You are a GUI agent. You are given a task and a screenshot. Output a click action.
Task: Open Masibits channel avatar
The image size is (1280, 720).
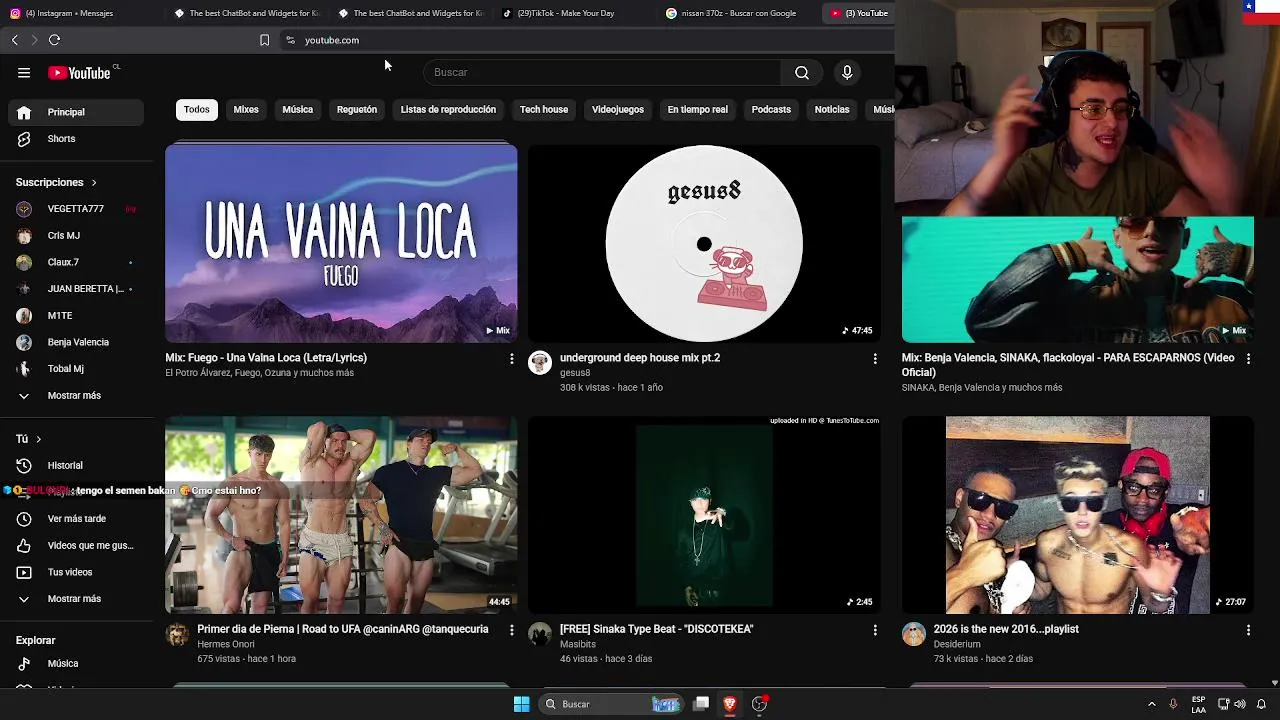[540, 634]
